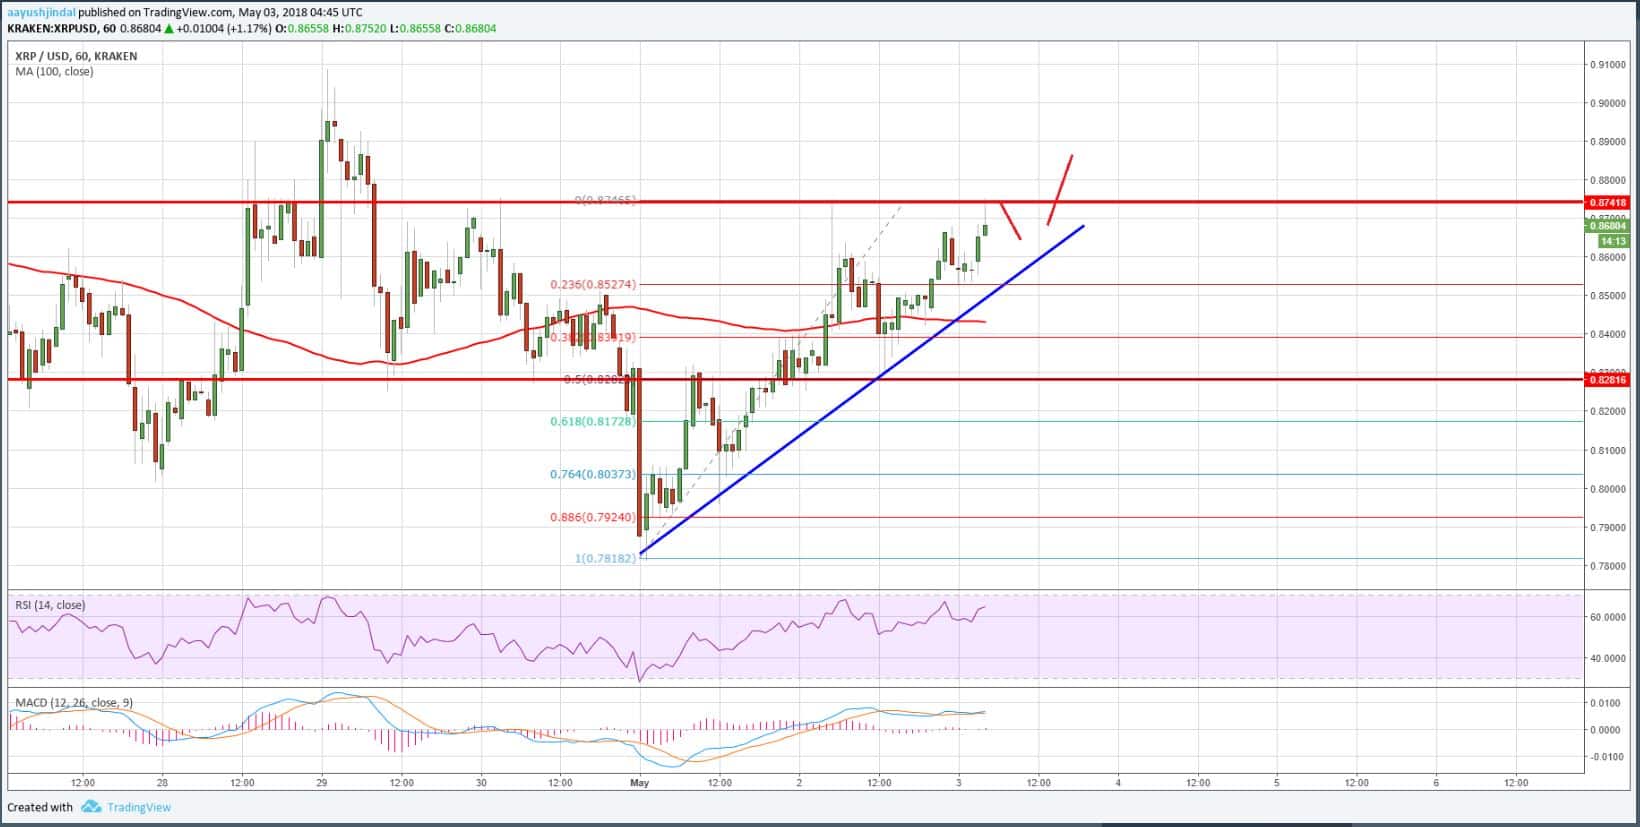The height and width of the screenshot is (827, 1640).
Task: Click the 0.618(0.81728) Fibonacci level label
Action: pos(592,422)
